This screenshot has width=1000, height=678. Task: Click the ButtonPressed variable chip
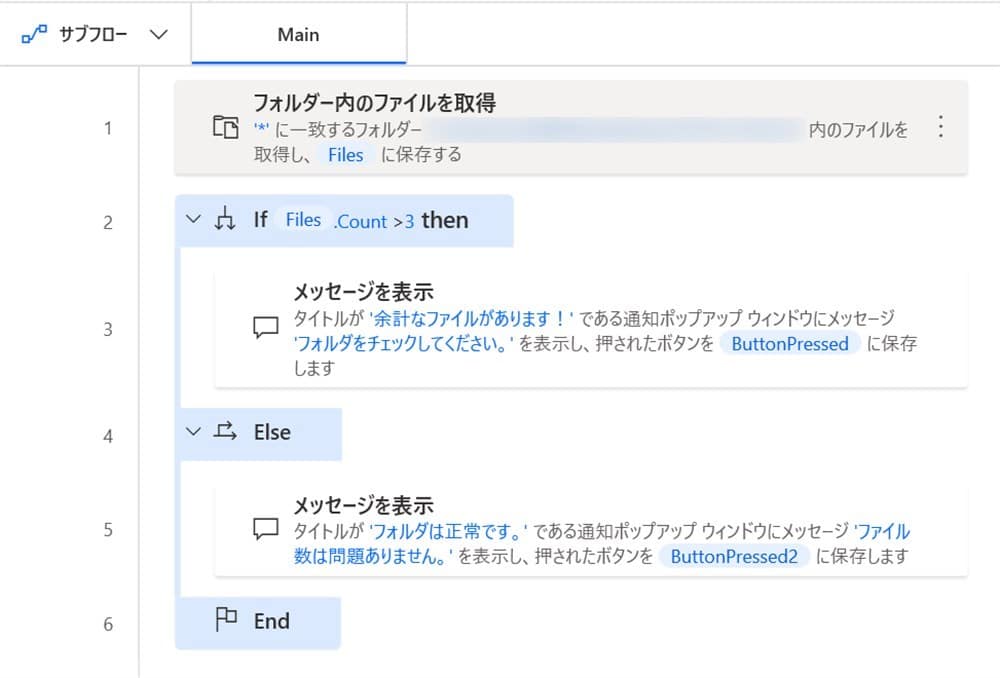[x=790, y=344]
